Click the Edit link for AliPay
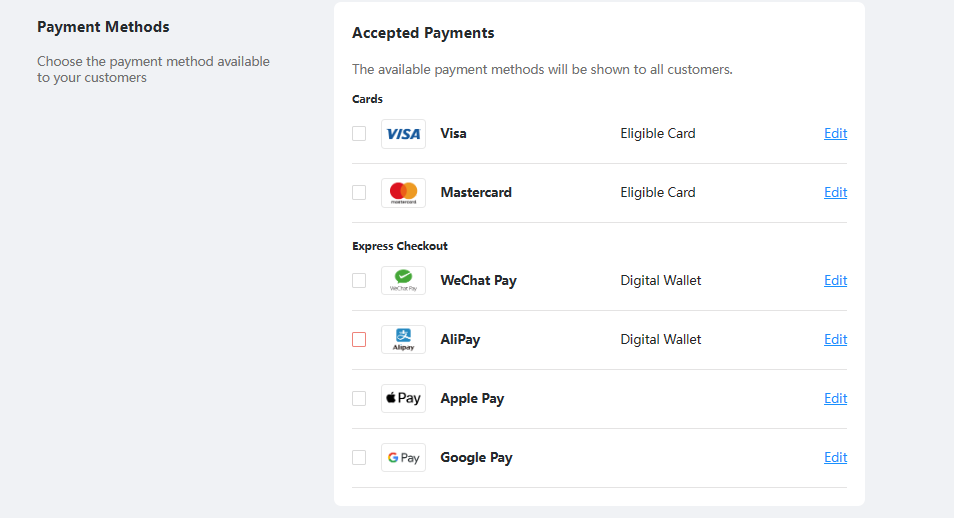The width and height of the screenshot is (954, 518). 835,339
